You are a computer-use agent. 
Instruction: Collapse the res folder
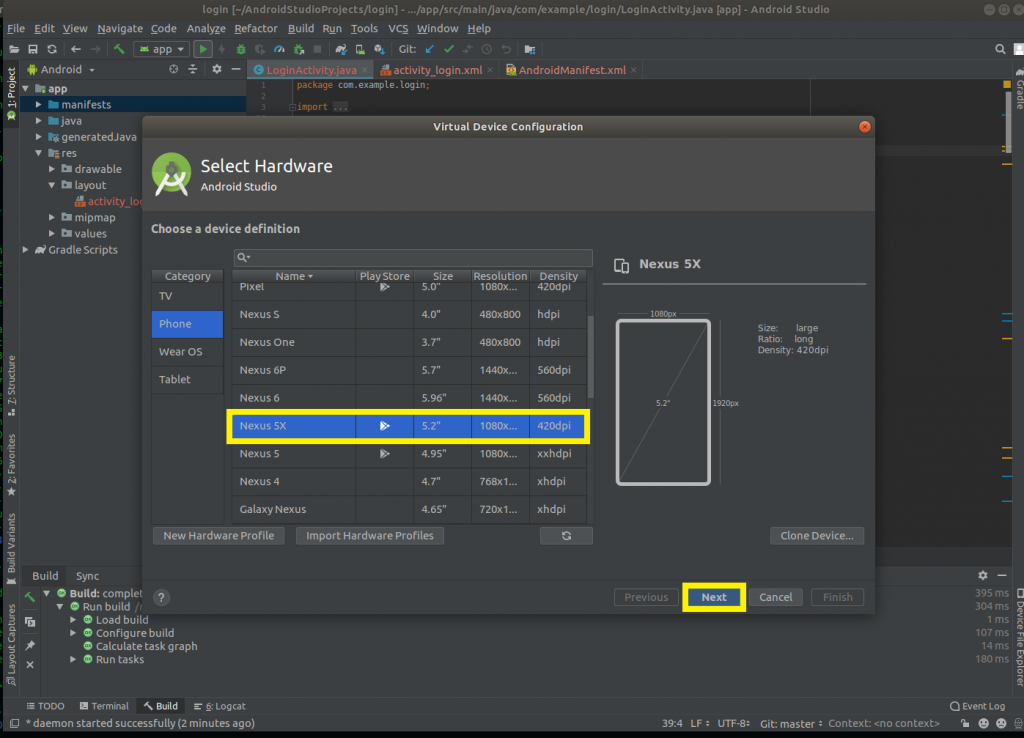point(39,153)
